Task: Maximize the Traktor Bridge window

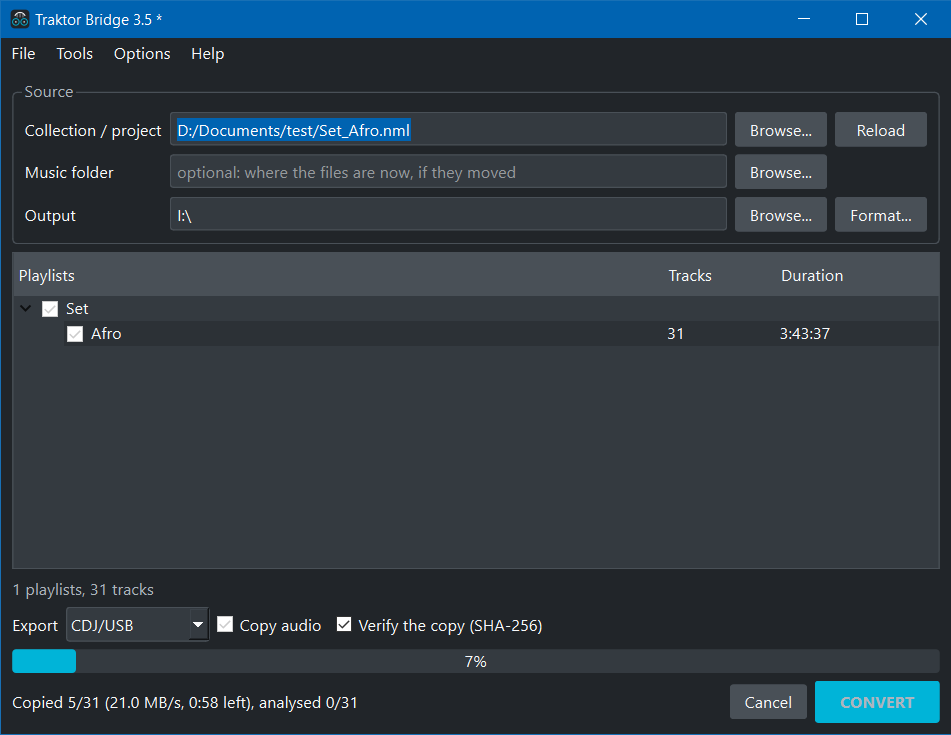Action: (862, 19)
